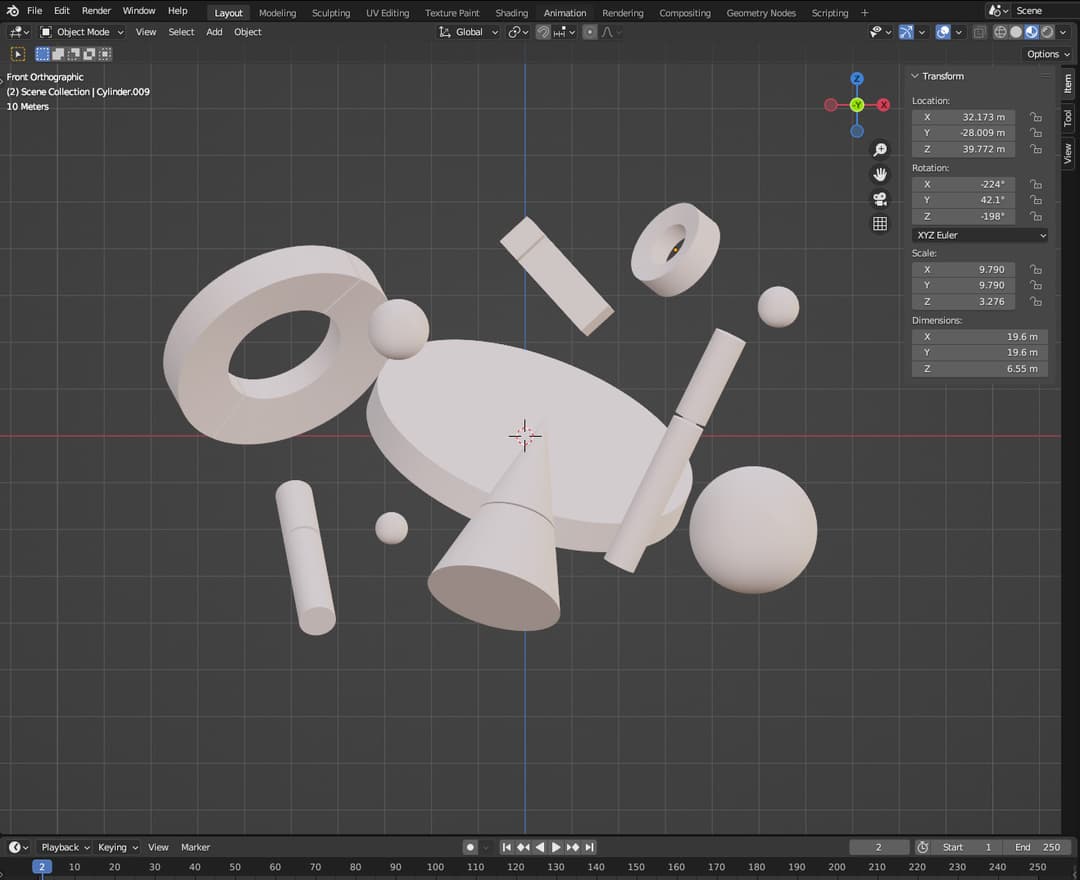Enable the snapping magnet icon
The image size is (1080, 880).
(x=542, y=31)
